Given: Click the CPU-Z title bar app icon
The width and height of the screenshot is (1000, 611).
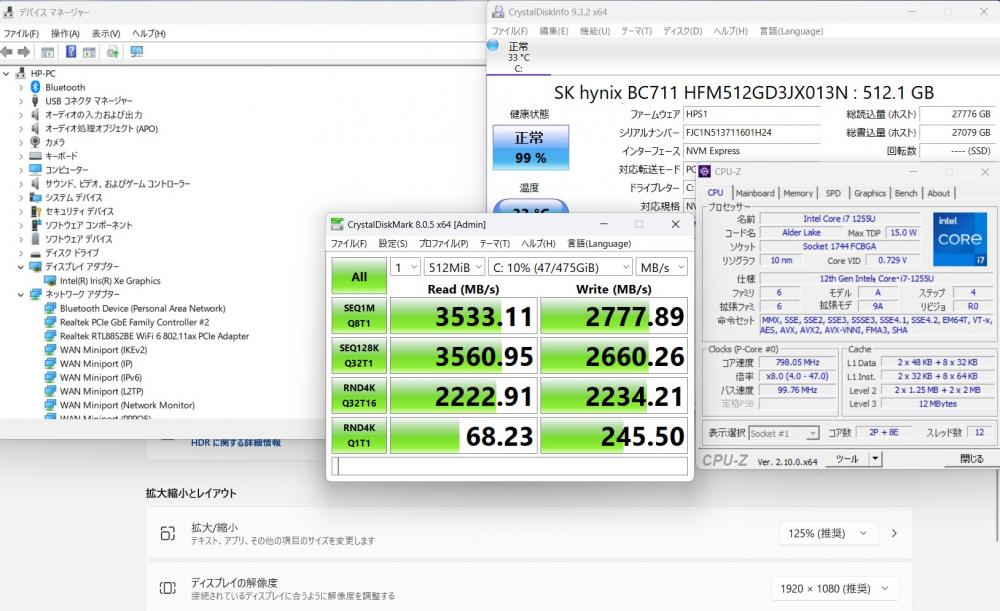Looking at the screenshot, I should coord(705,172).
